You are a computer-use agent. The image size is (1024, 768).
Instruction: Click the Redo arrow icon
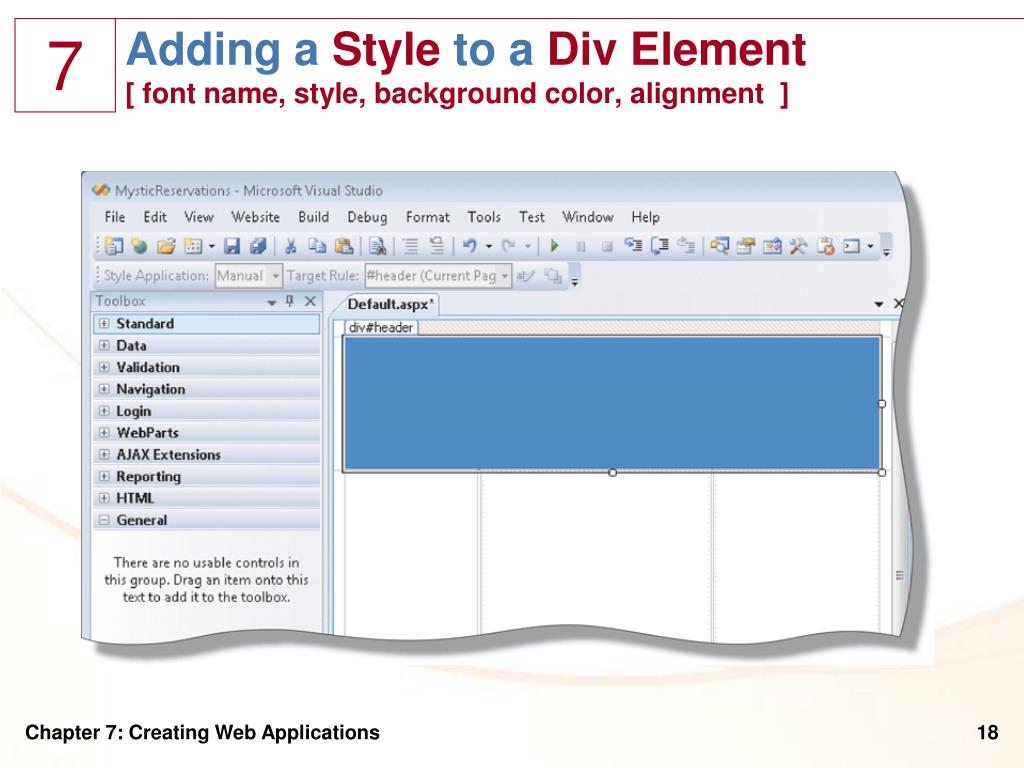click(x=509, y=246)
